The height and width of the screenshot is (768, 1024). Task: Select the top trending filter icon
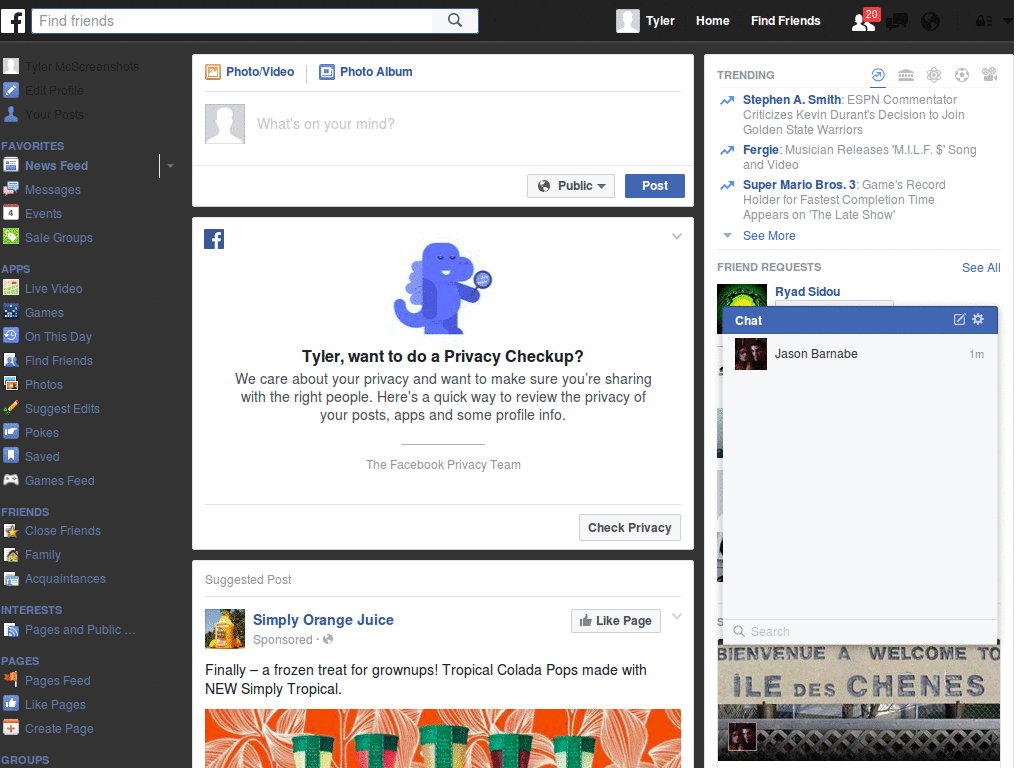click(x=878, y=75)
